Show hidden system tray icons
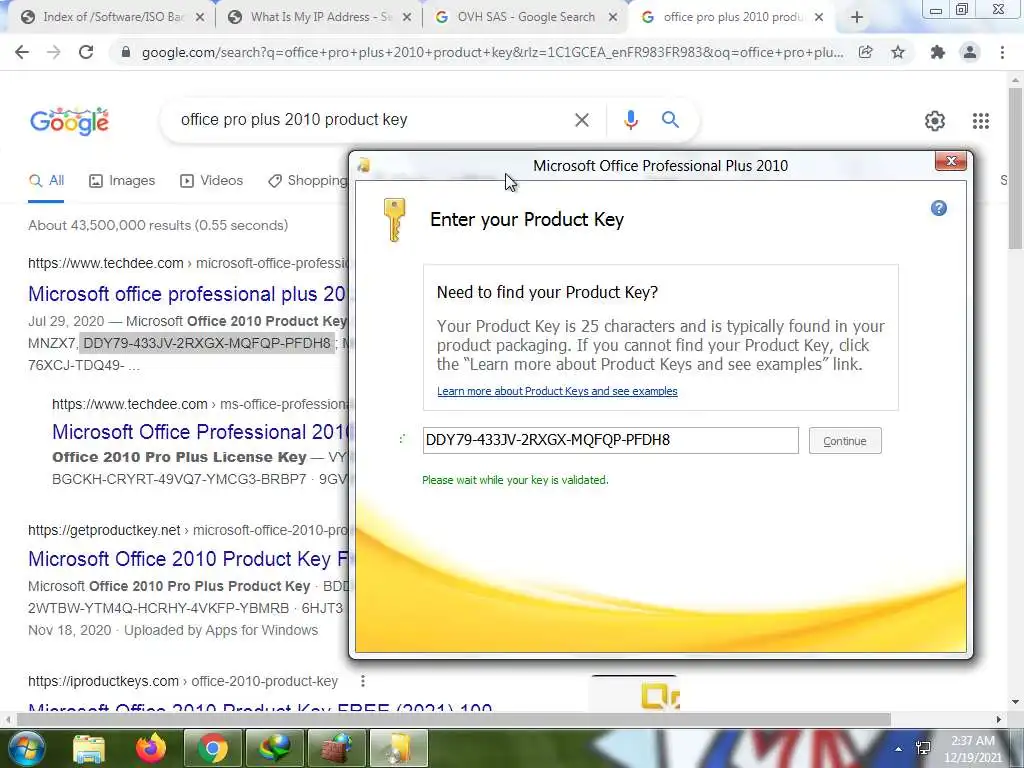Screen dimensions: 1024x768 (x=899, y=749)
